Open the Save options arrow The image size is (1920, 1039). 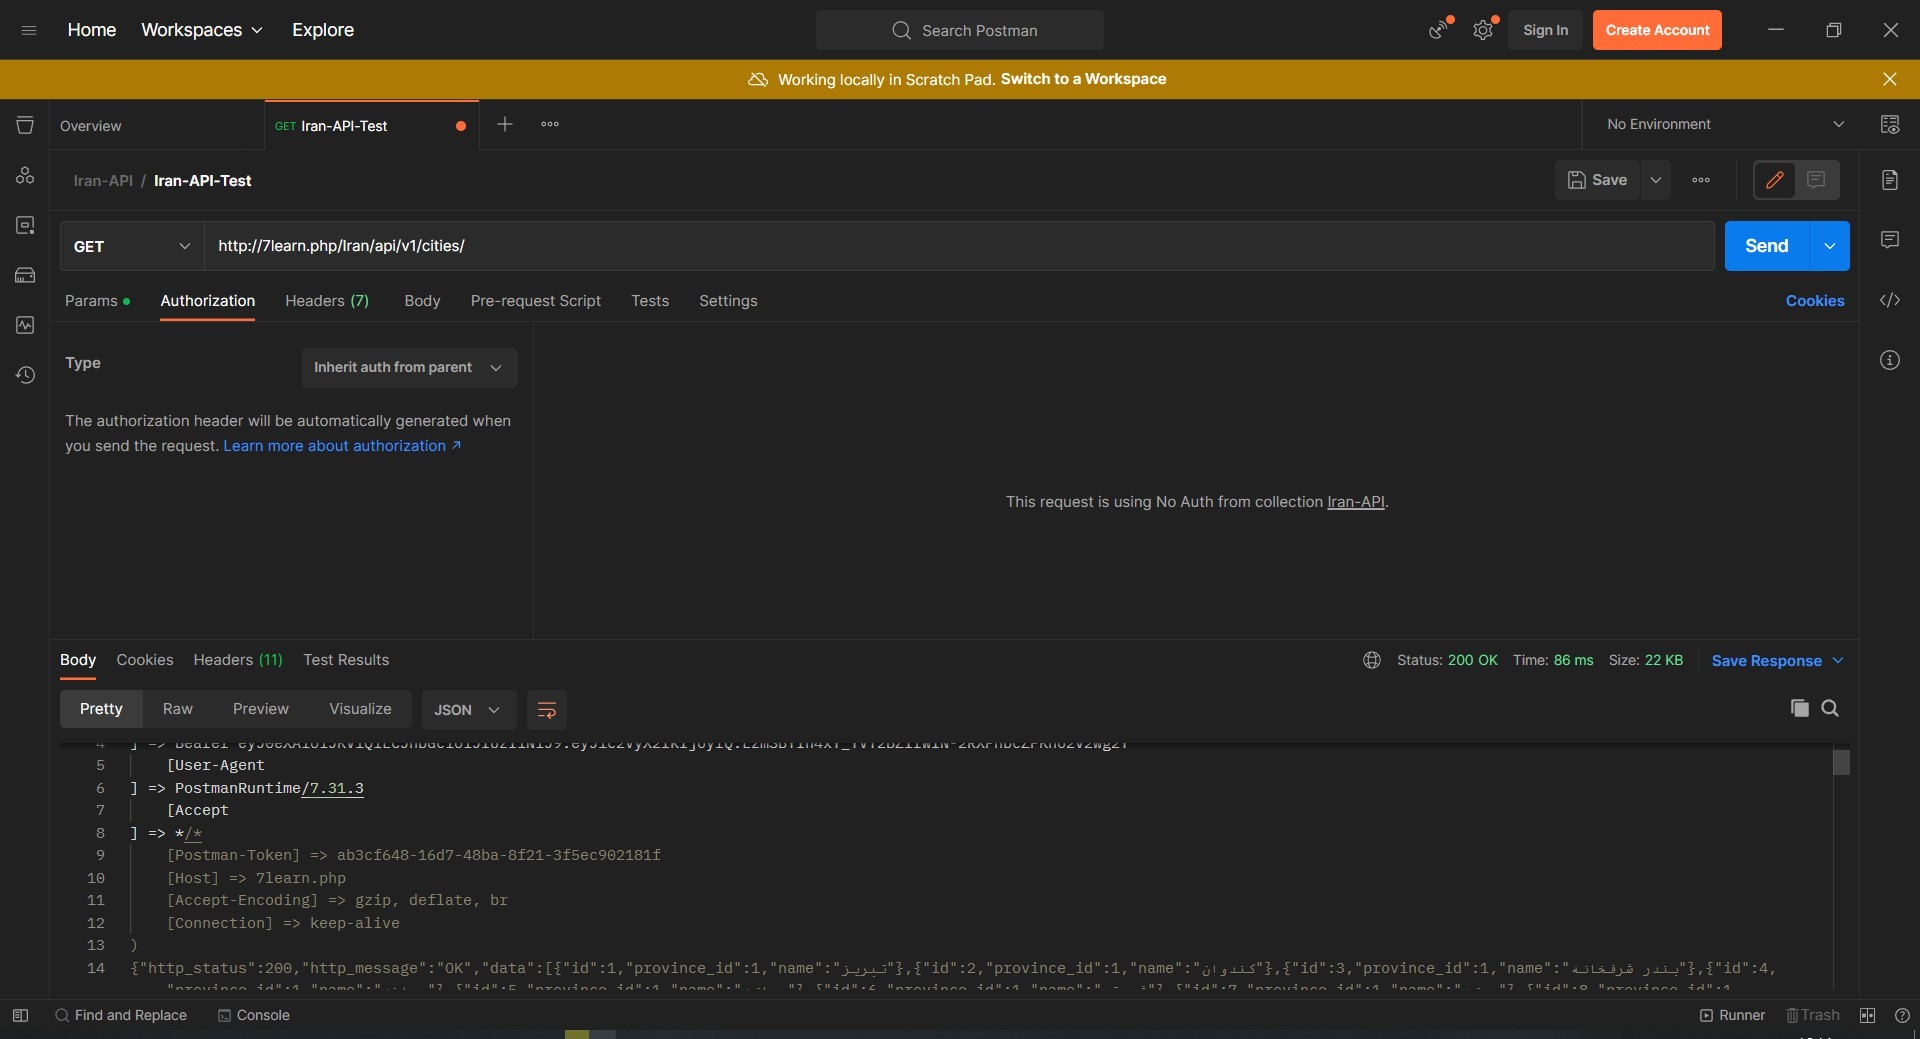coord(1655,180)
